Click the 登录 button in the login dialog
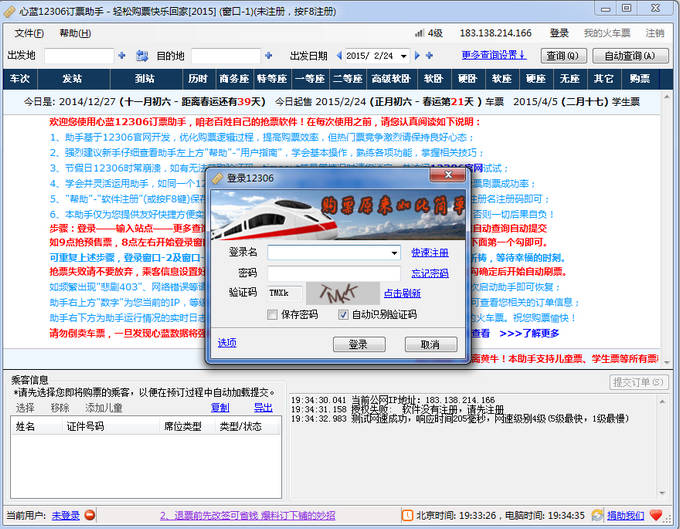 click(x=359, y=344)
